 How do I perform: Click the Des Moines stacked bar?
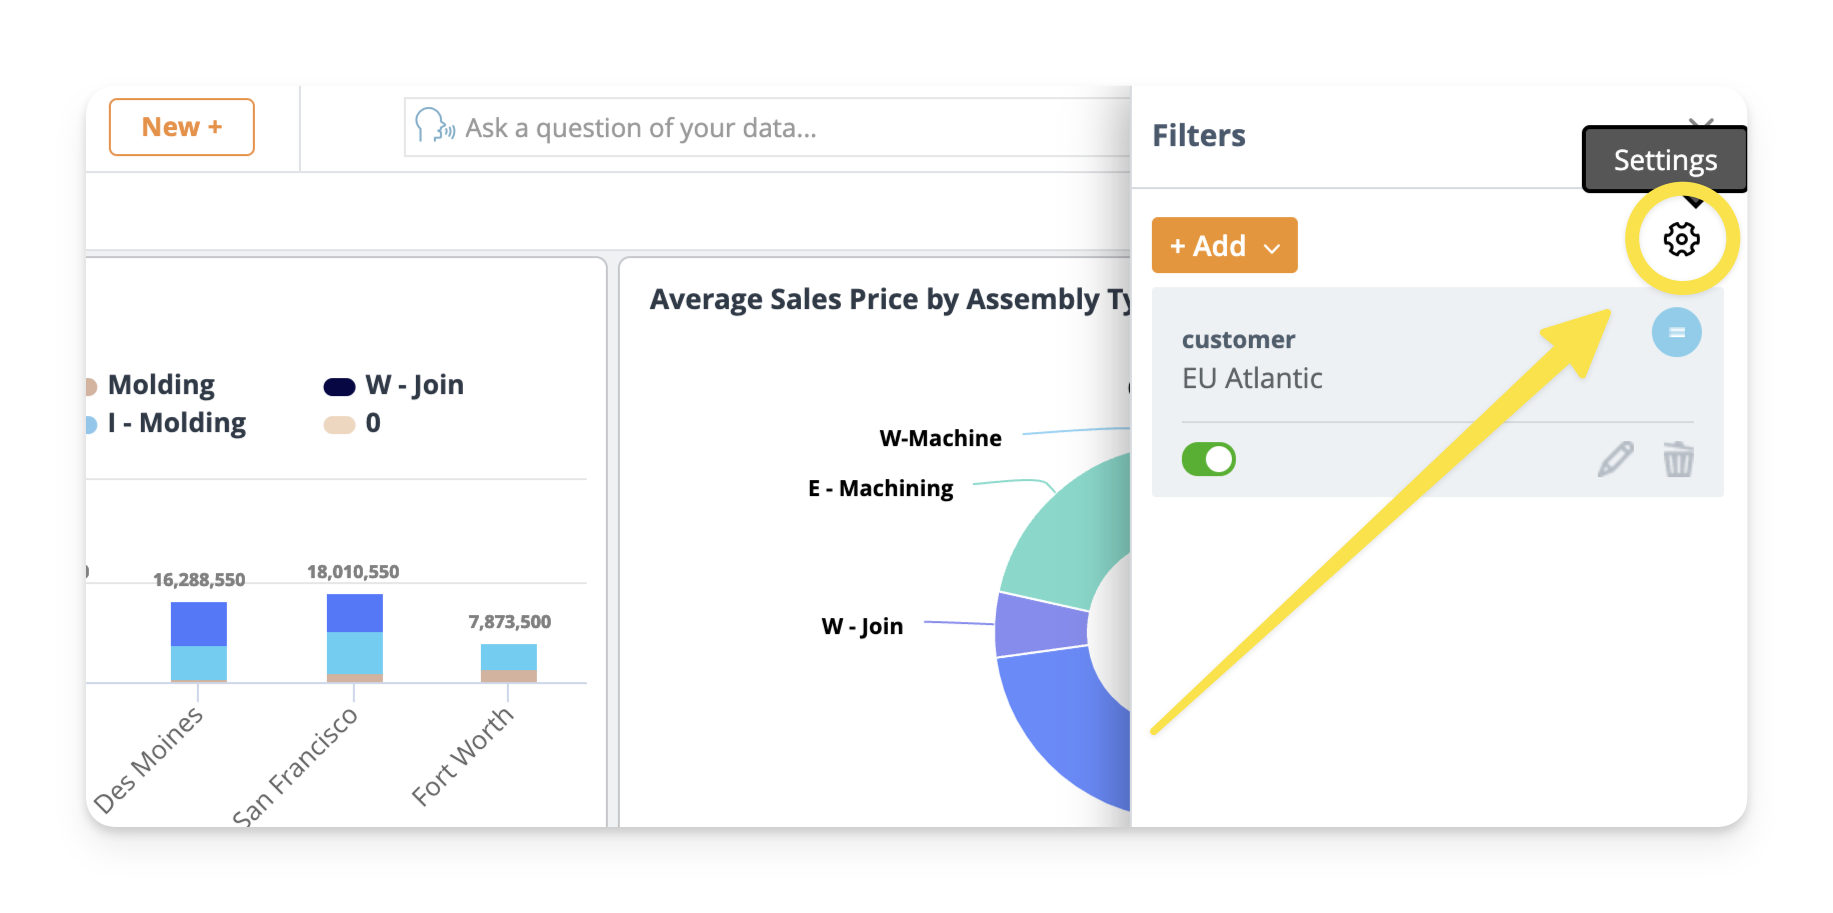point(198,641)
